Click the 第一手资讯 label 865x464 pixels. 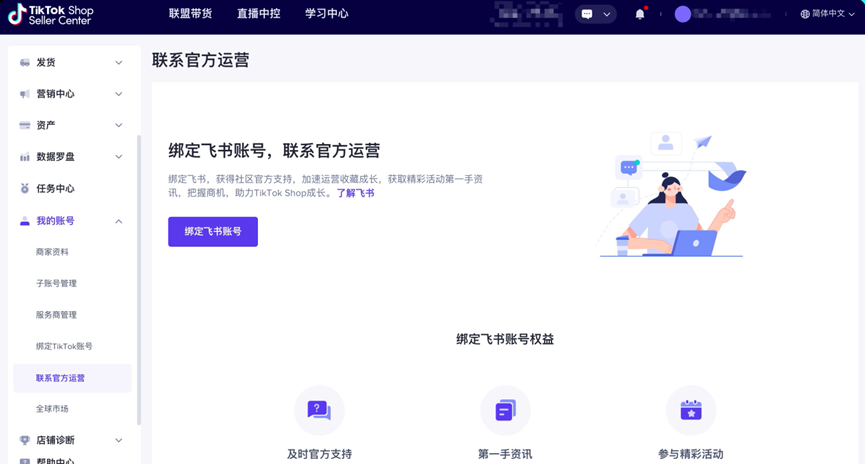pos(505,454)
